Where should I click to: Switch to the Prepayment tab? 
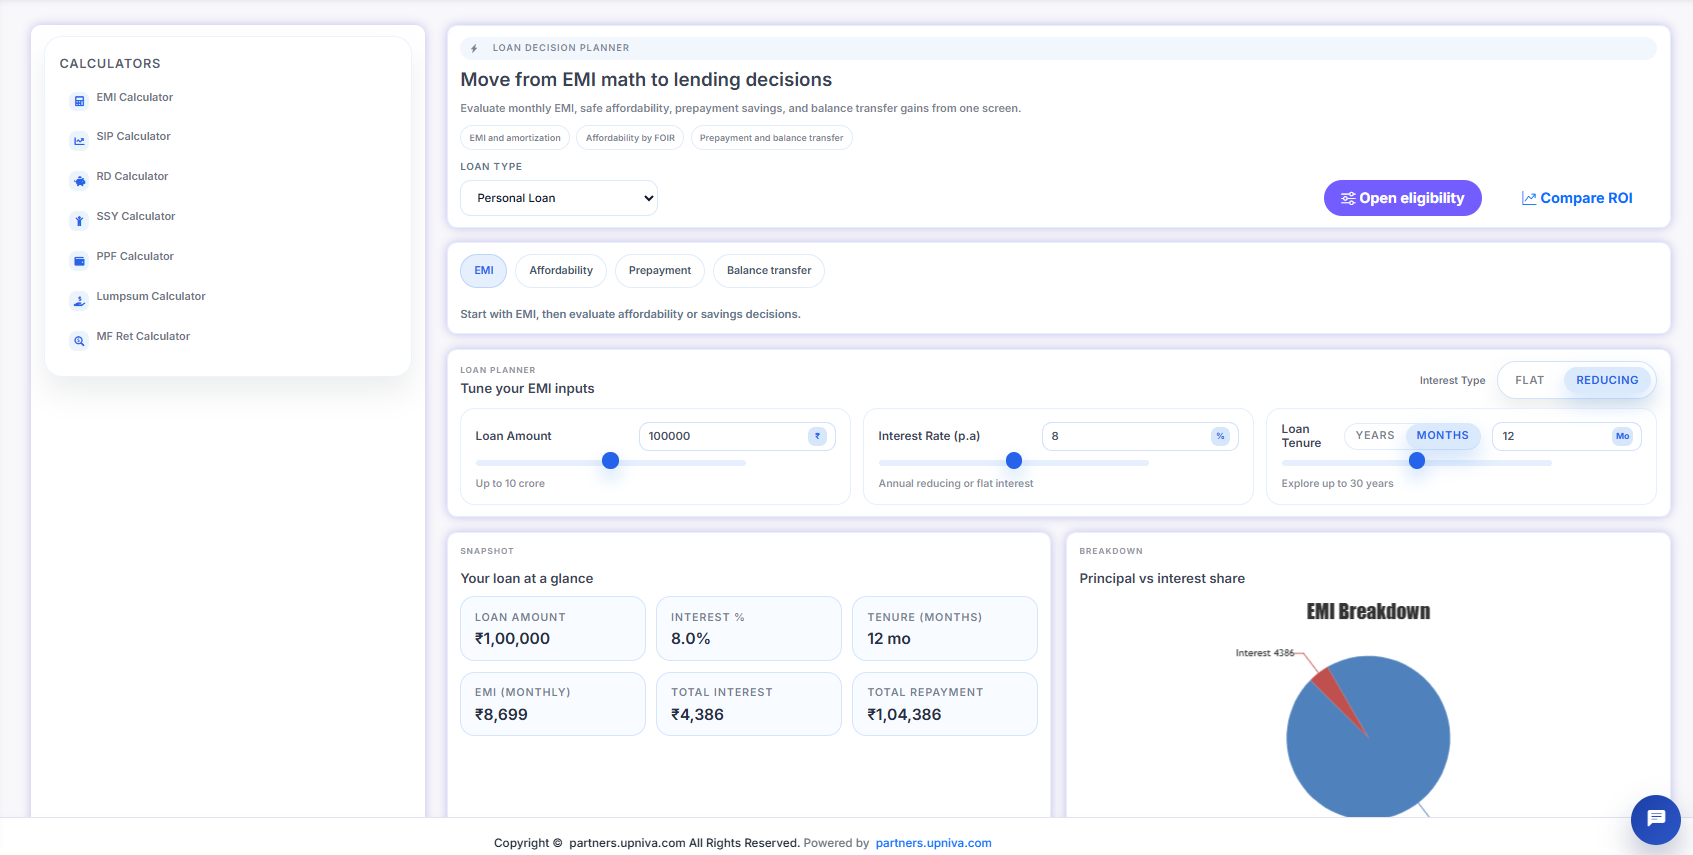pos(660,271)
